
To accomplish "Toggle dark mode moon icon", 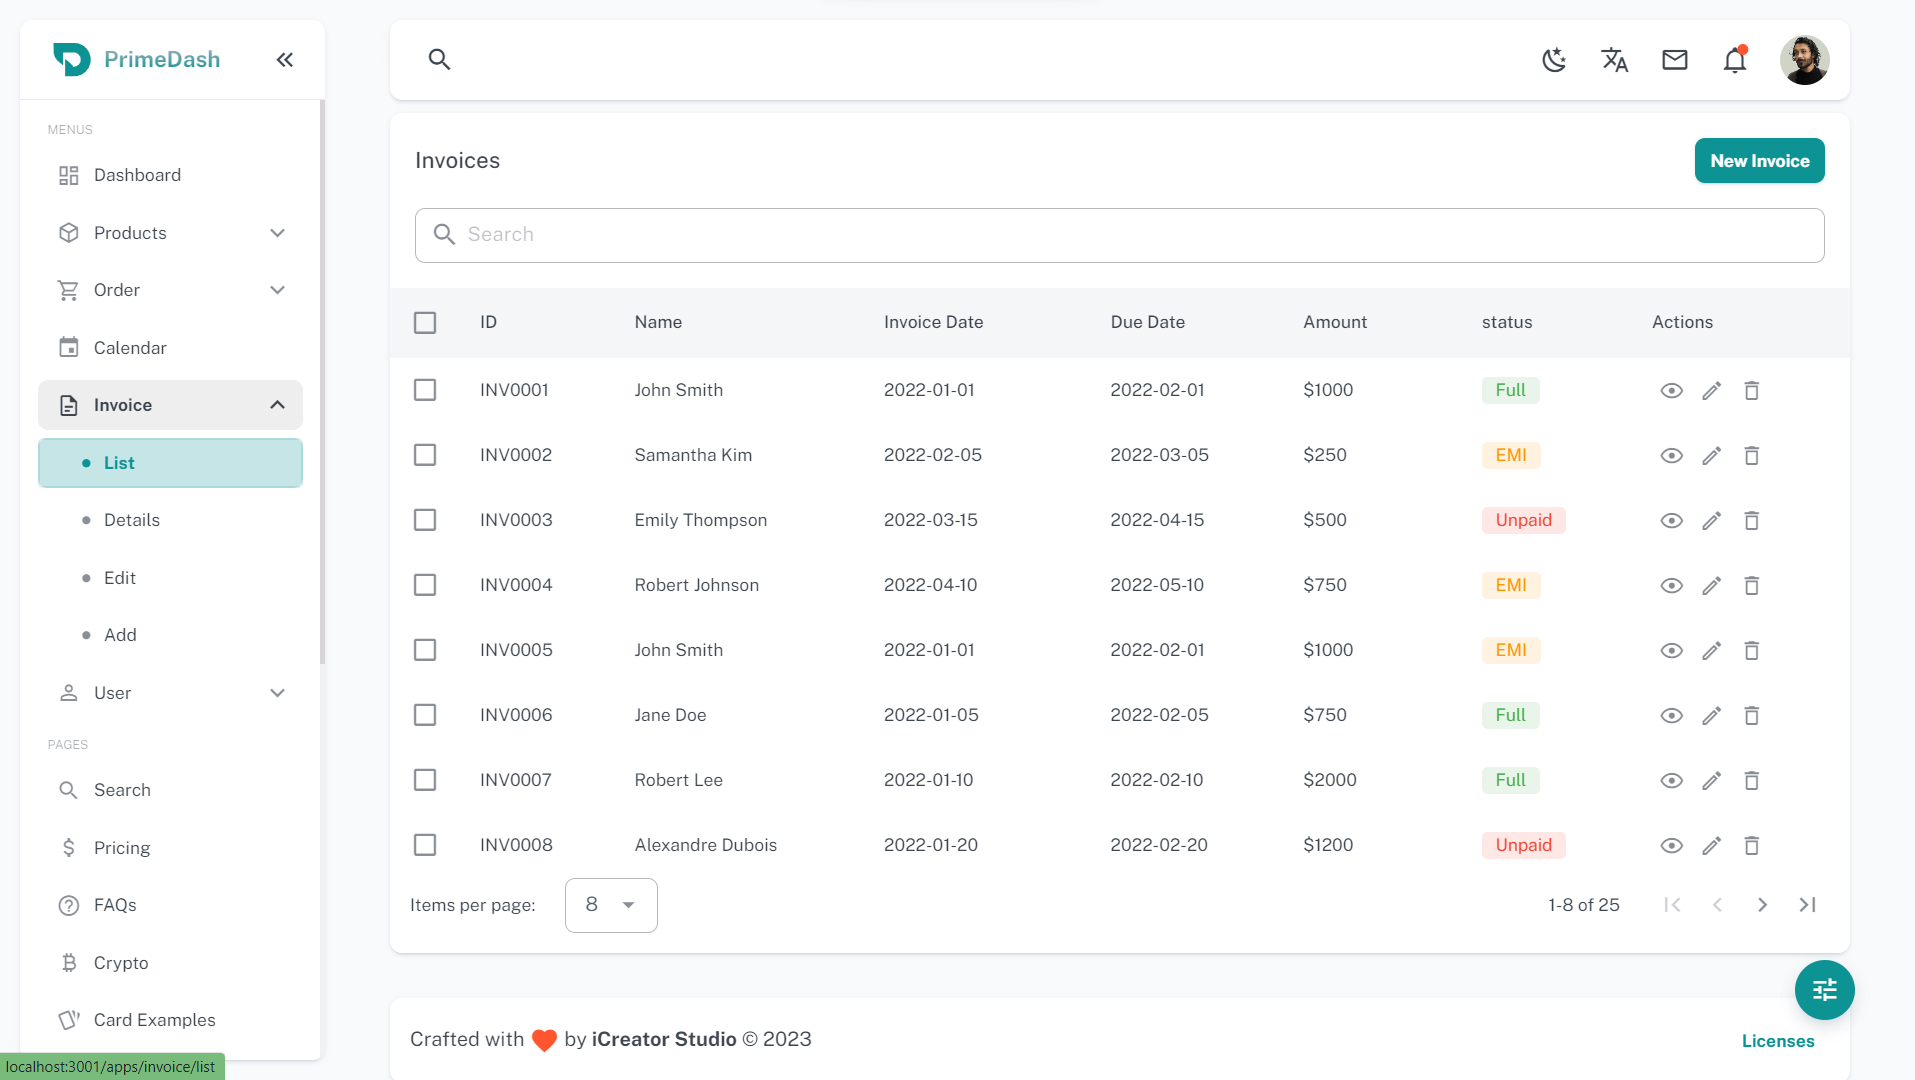I will (1554, 60).
